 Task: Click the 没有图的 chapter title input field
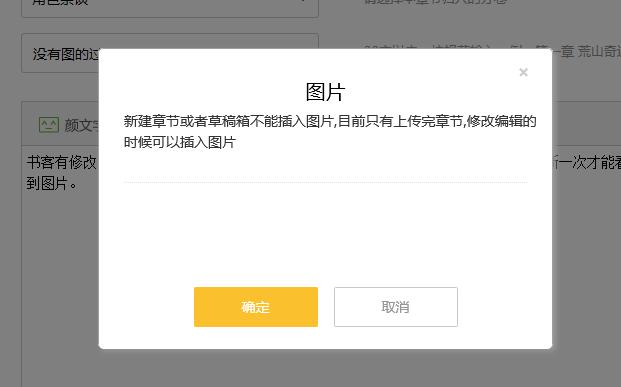click(x=170, y=53)
